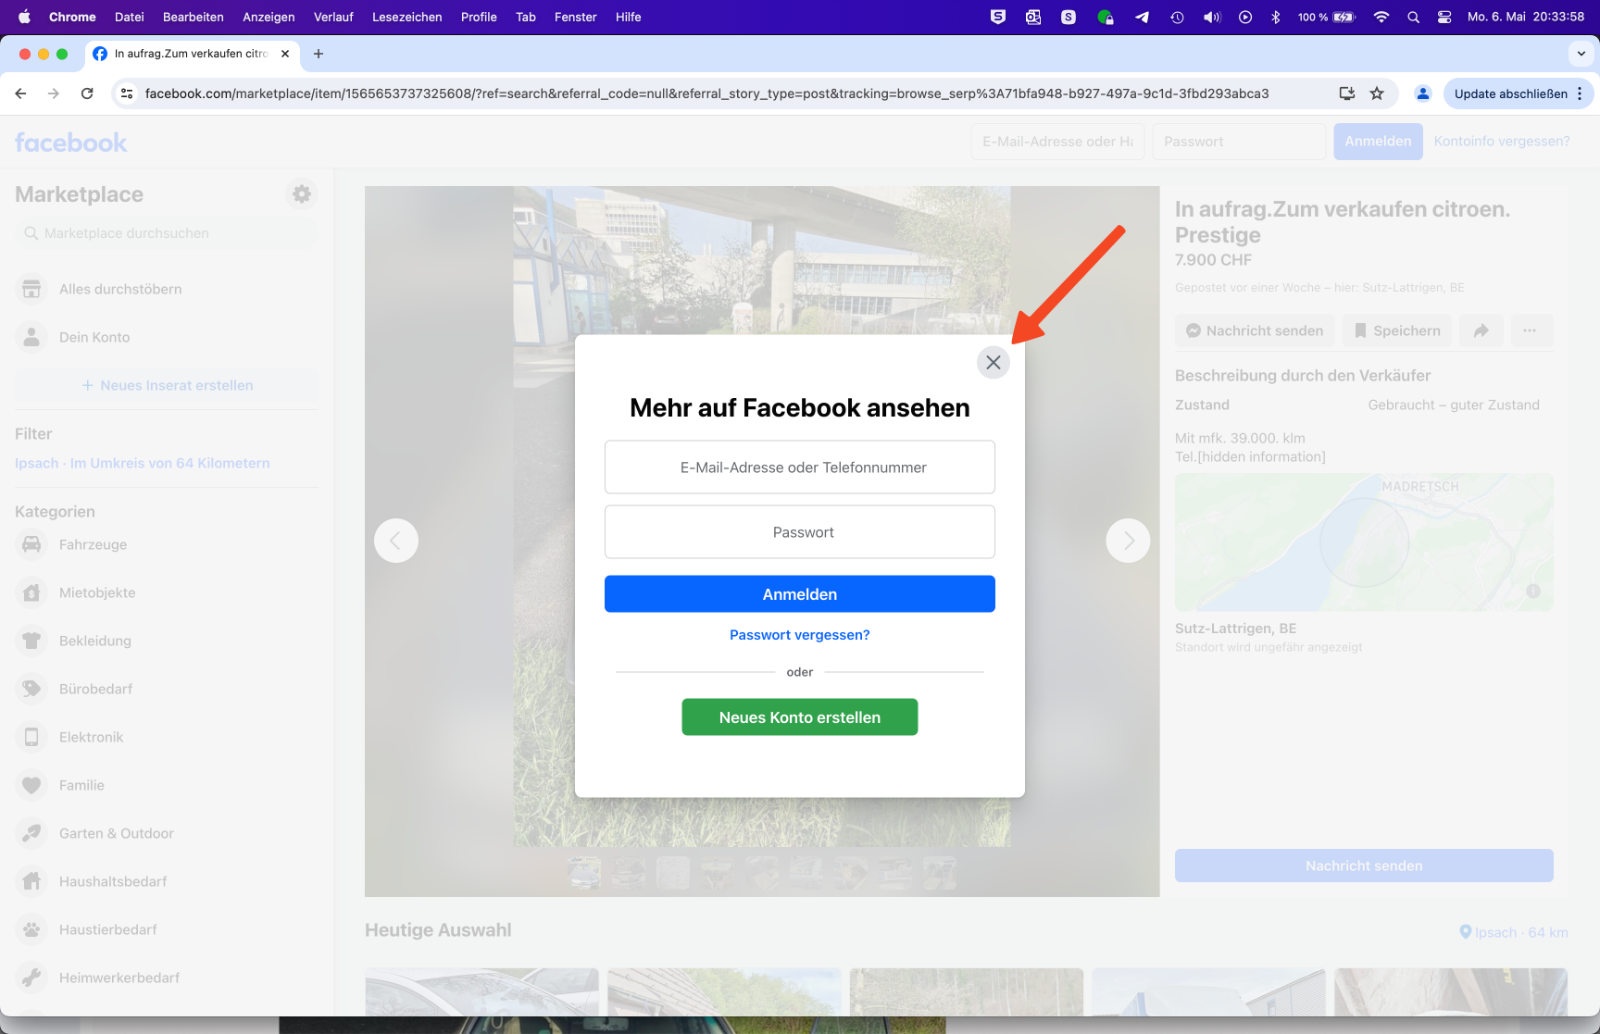
Task: Open Marketplace settings gear
Action: [x=302, y=194]
